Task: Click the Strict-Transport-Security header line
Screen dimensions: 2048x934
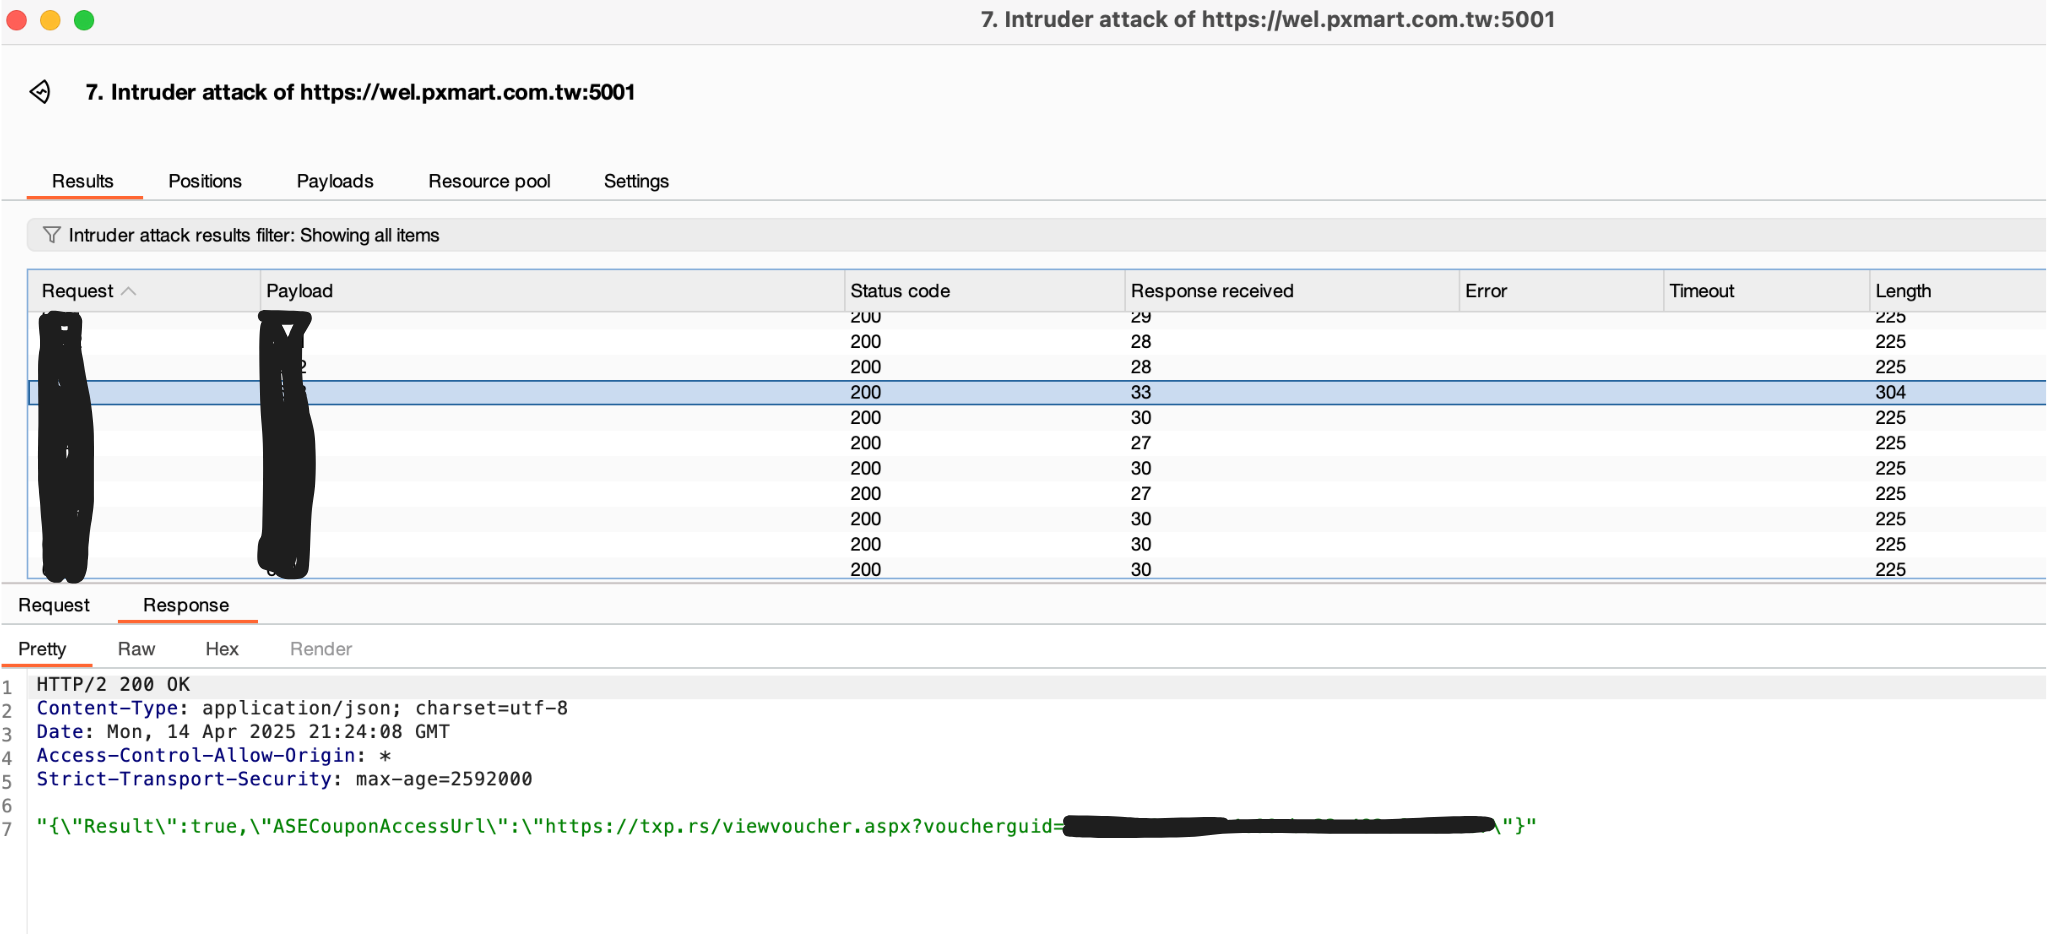Action: pyautogui.click(x=284, y=779)
